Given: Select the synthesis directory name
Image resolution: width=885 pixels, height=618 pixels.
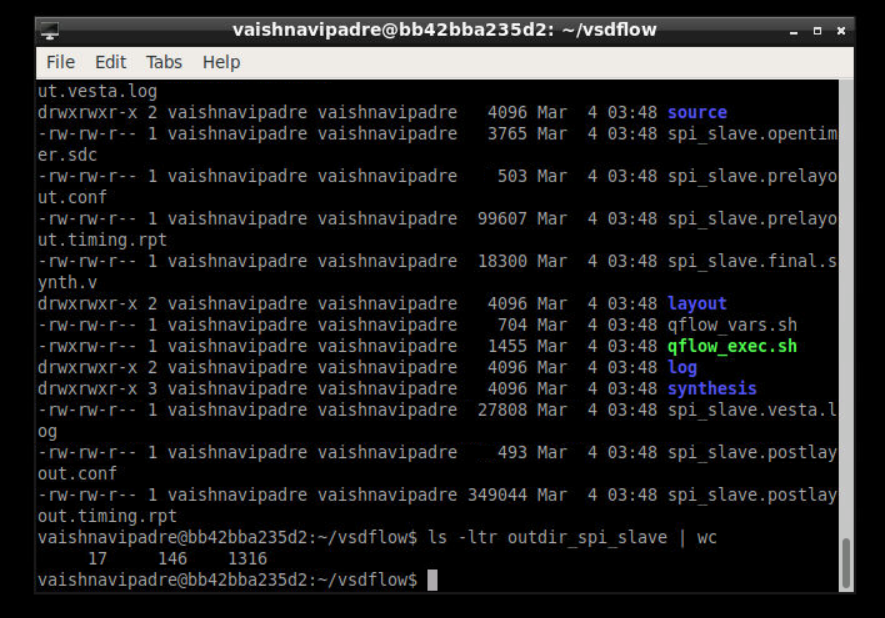Looking at the screenshot, I should 710,387.
